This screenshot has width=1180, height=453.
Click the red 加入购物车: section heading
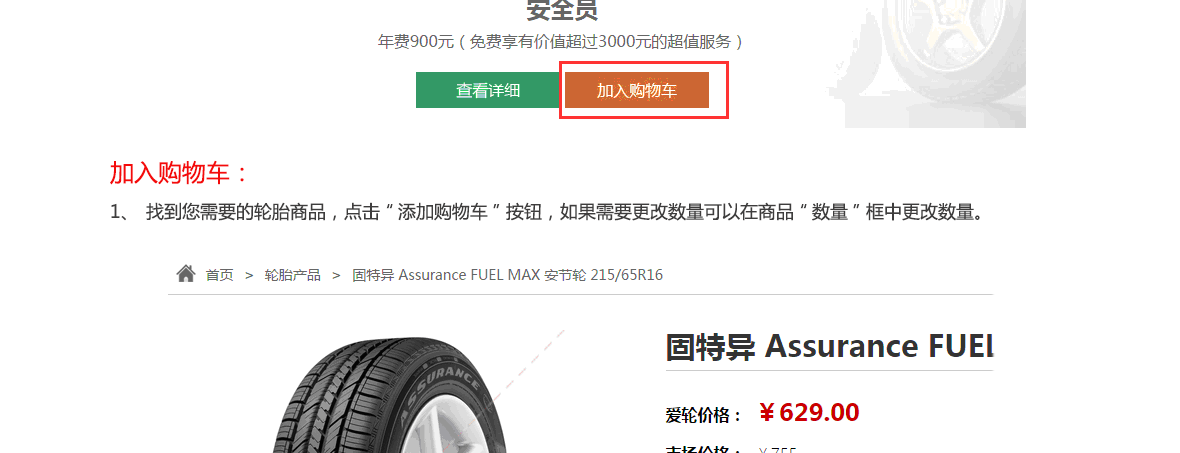(x=179, y=174)
